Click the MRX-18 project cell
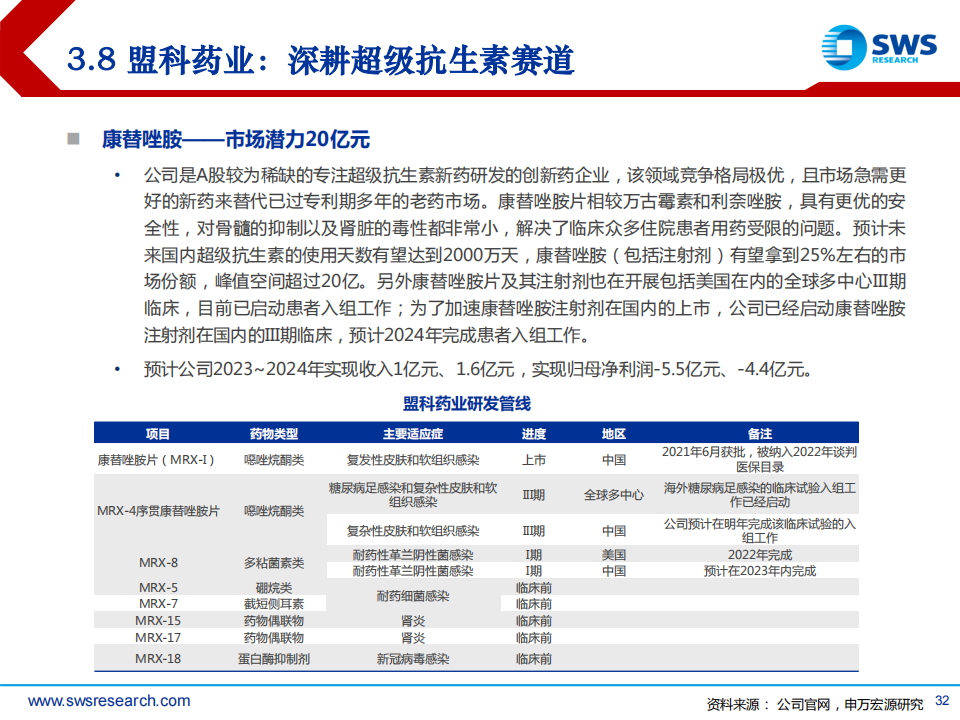 click(x=158, y=659)
